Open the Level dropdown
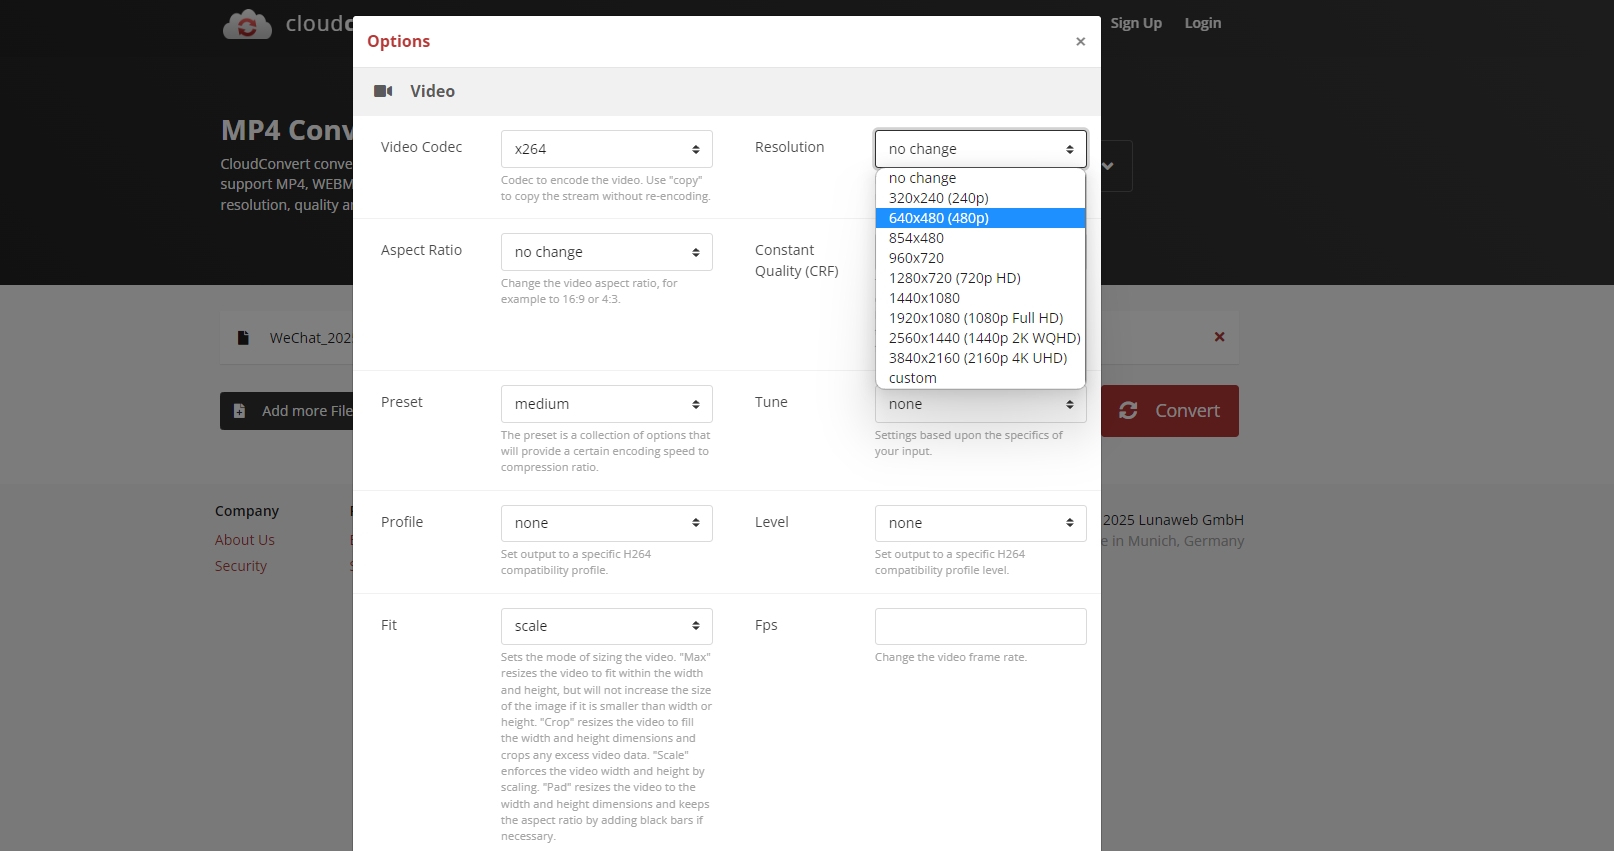Viewport: 1614px width, 851px height. 981,523
